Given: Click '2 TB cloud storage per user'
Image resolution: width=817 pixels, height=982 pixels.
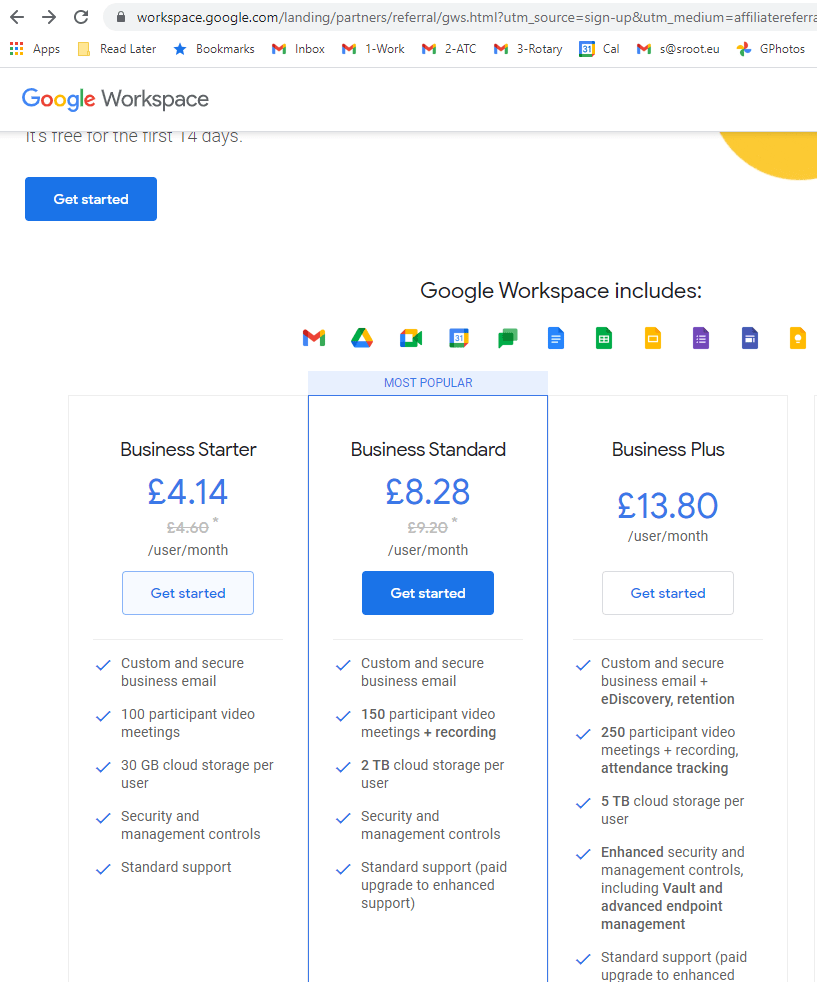Looking at the screenshot, I should [433, 774].
